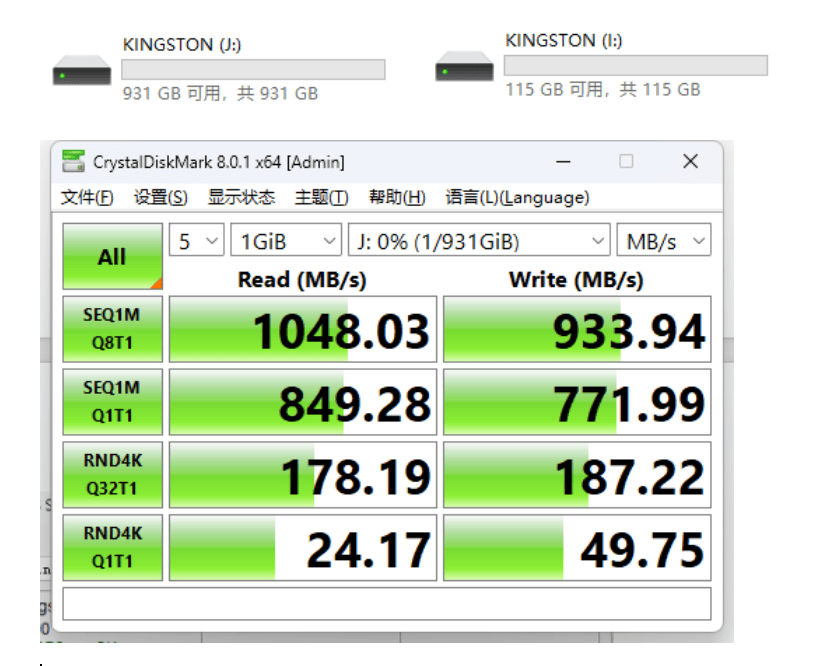Screen dimensions: 833x666
Task: Open the 语言(L)(Language) menu
Action: (517, 197)
